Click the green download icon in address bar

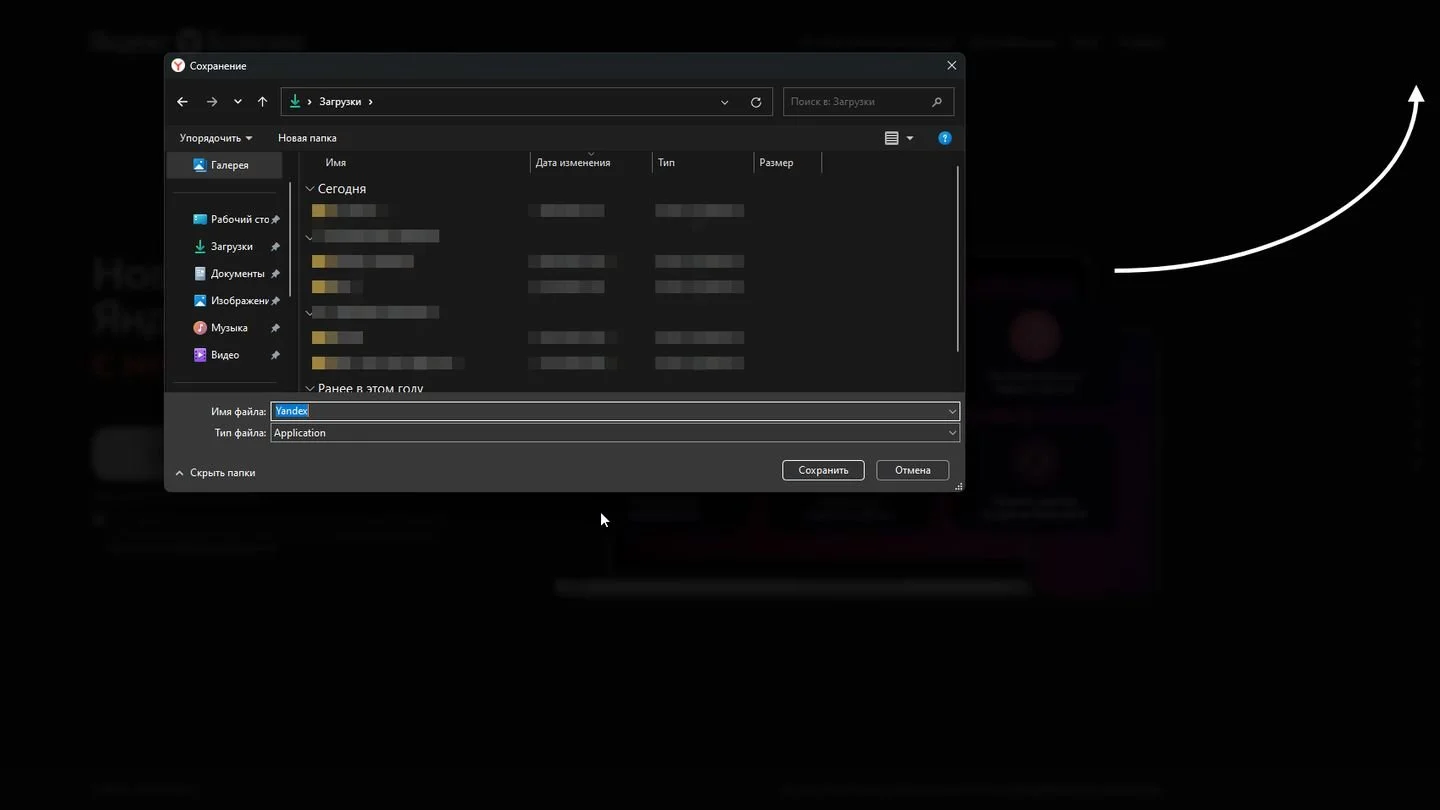point(294,101)
